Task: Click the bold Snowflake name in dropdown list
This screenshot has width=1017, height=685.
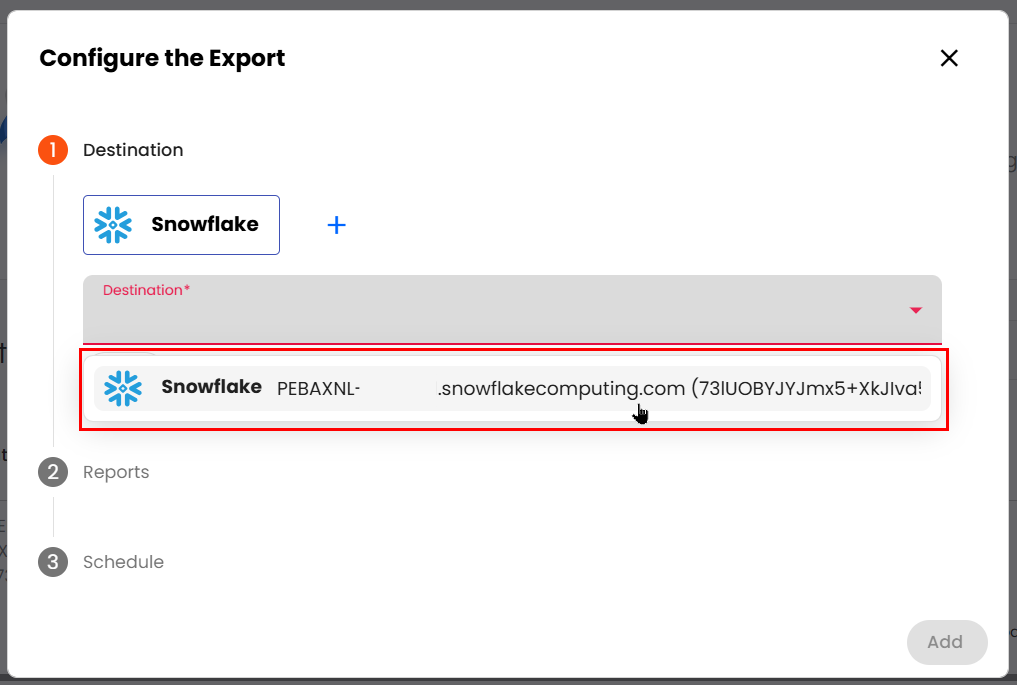Action: [x=211, y=387]
